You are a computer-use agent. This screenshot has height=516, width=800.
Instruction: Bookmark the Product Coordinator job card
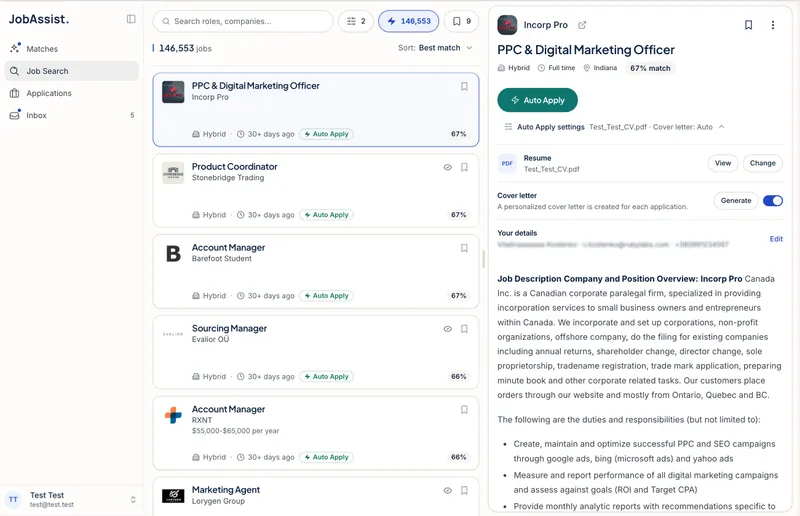pyautogui.click(x=464, y=167)
